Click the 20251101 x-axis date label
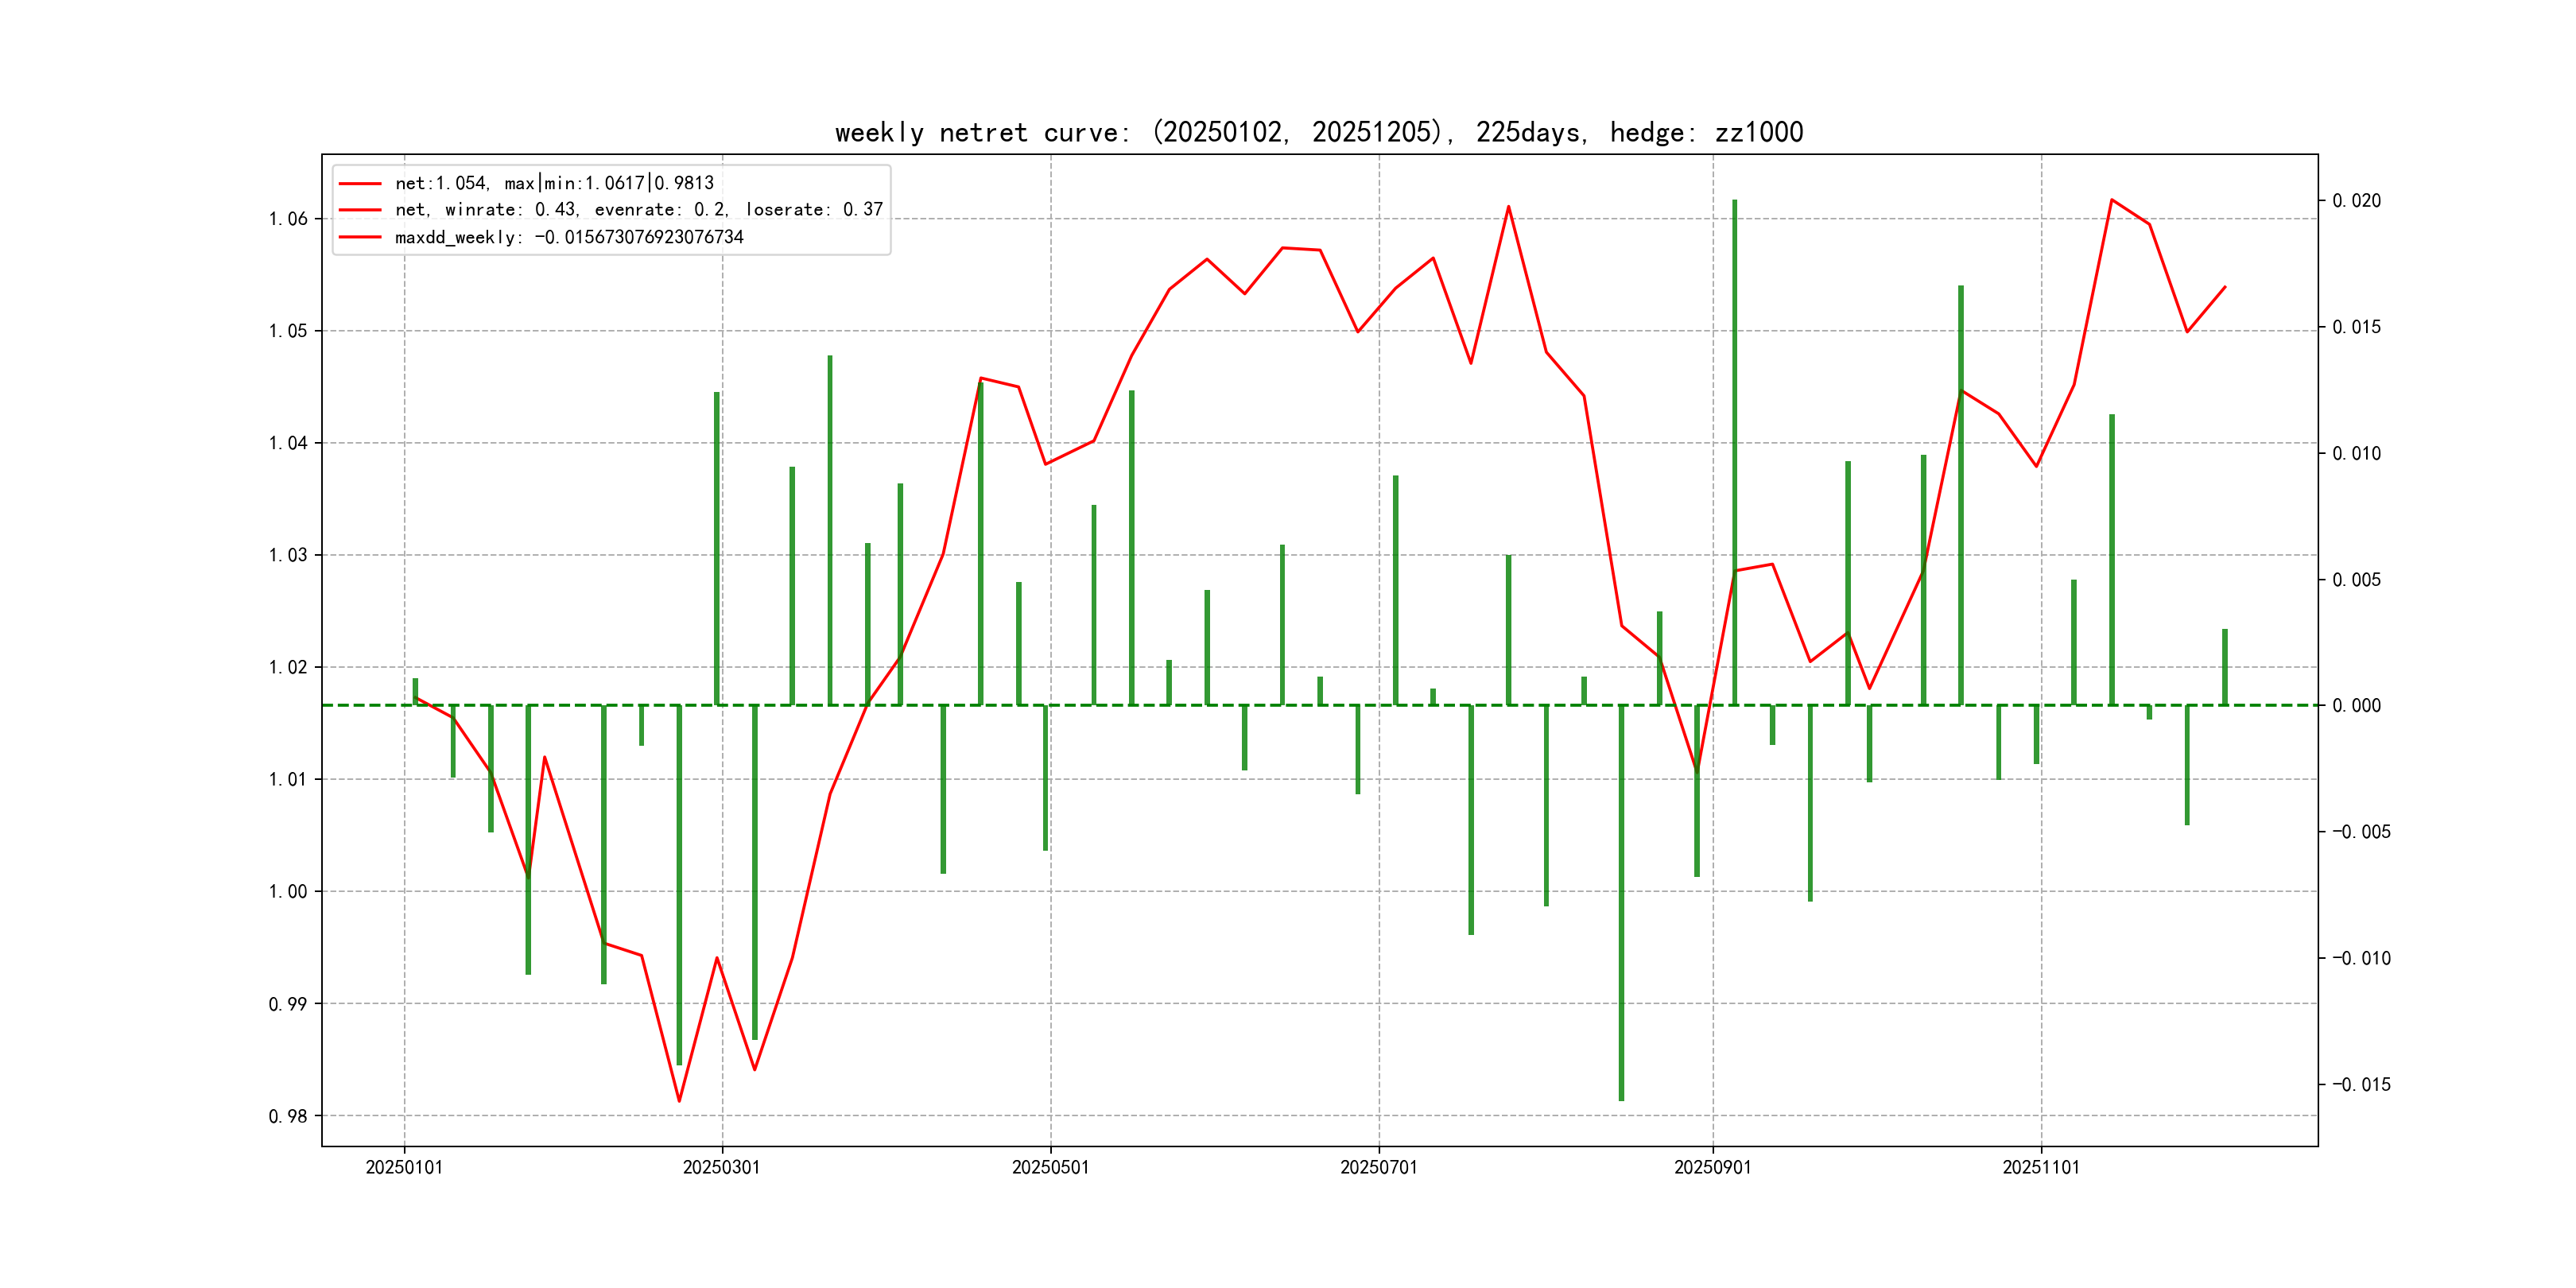 pos(2040,1167)
